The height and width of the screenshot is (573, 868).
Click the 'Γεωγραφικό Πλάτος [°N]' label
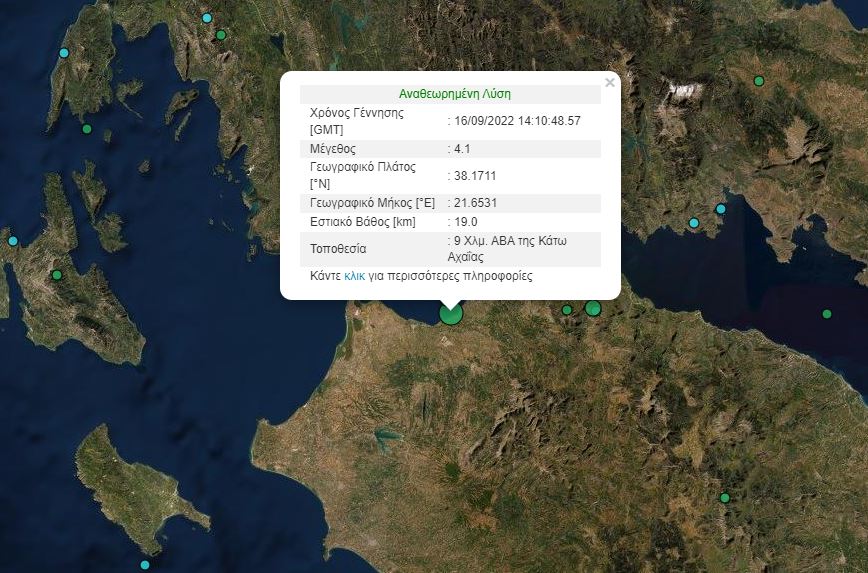(x=363, y=175)
